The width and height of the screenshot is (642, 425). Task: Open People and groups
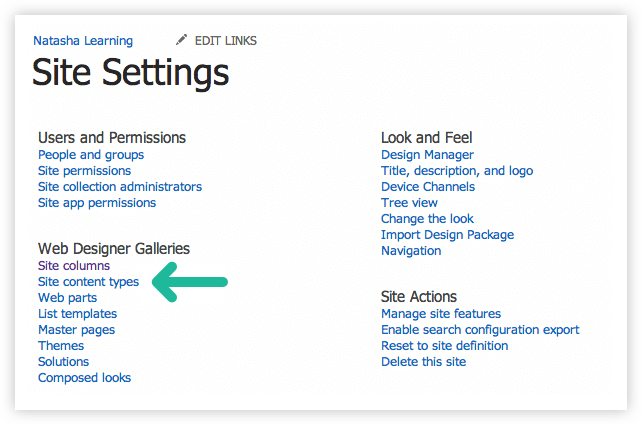pyautogui.click(x=91, y=155)
